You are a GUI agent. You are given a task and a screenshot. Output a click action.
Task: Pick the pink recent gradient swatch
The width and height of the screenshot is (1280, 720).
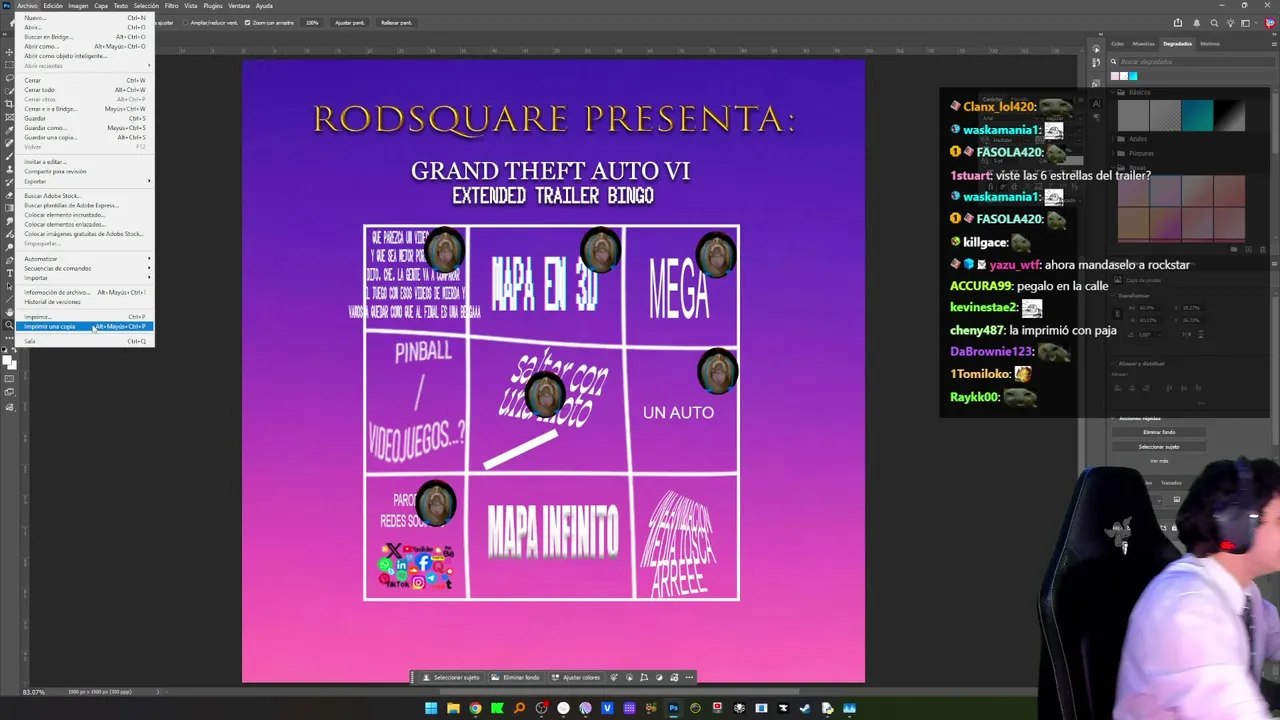1115,76
